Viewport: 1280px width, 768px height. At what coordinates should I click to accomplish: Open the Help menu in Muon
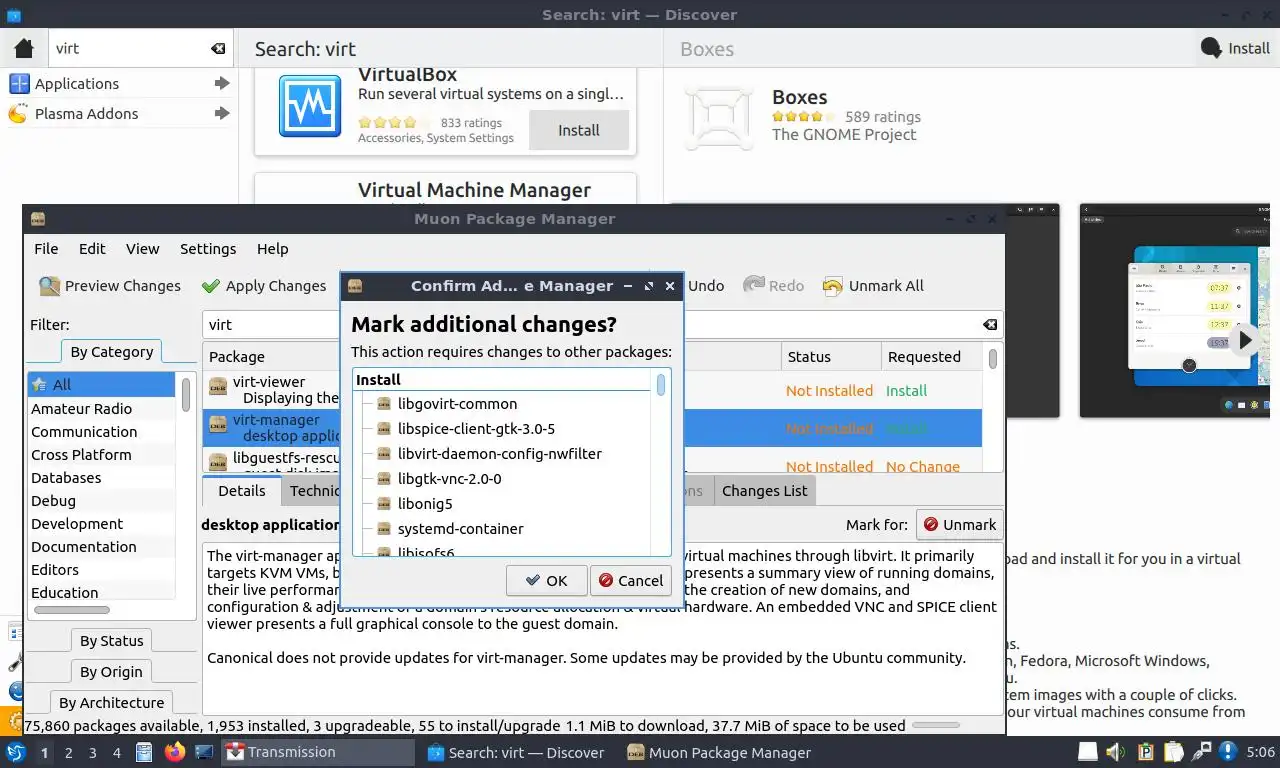click(272, 249)
